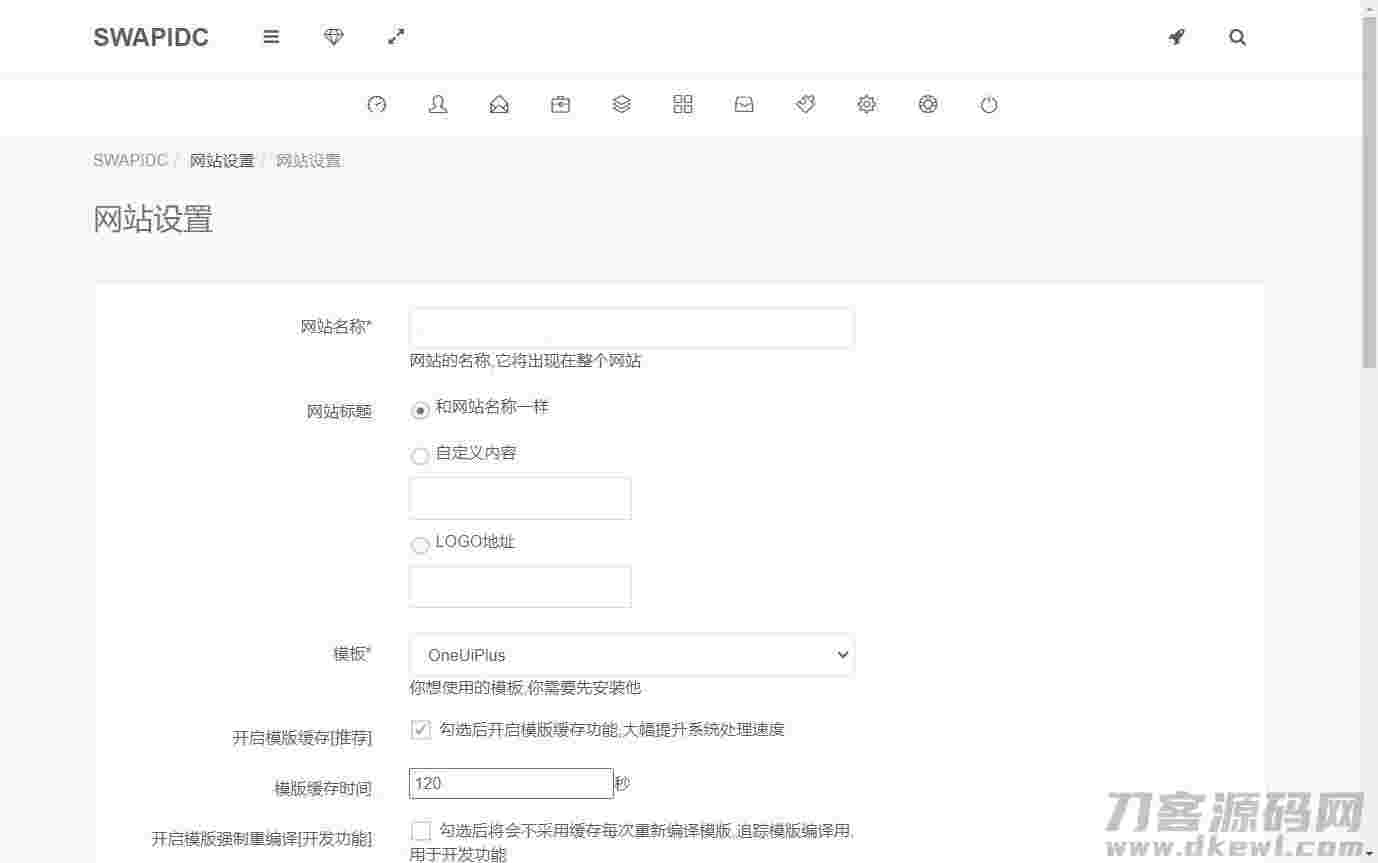The width and height of the screenshot is (1378, 863).
Task: Click the SWAPIDC logo link
Action: point(151,37)
